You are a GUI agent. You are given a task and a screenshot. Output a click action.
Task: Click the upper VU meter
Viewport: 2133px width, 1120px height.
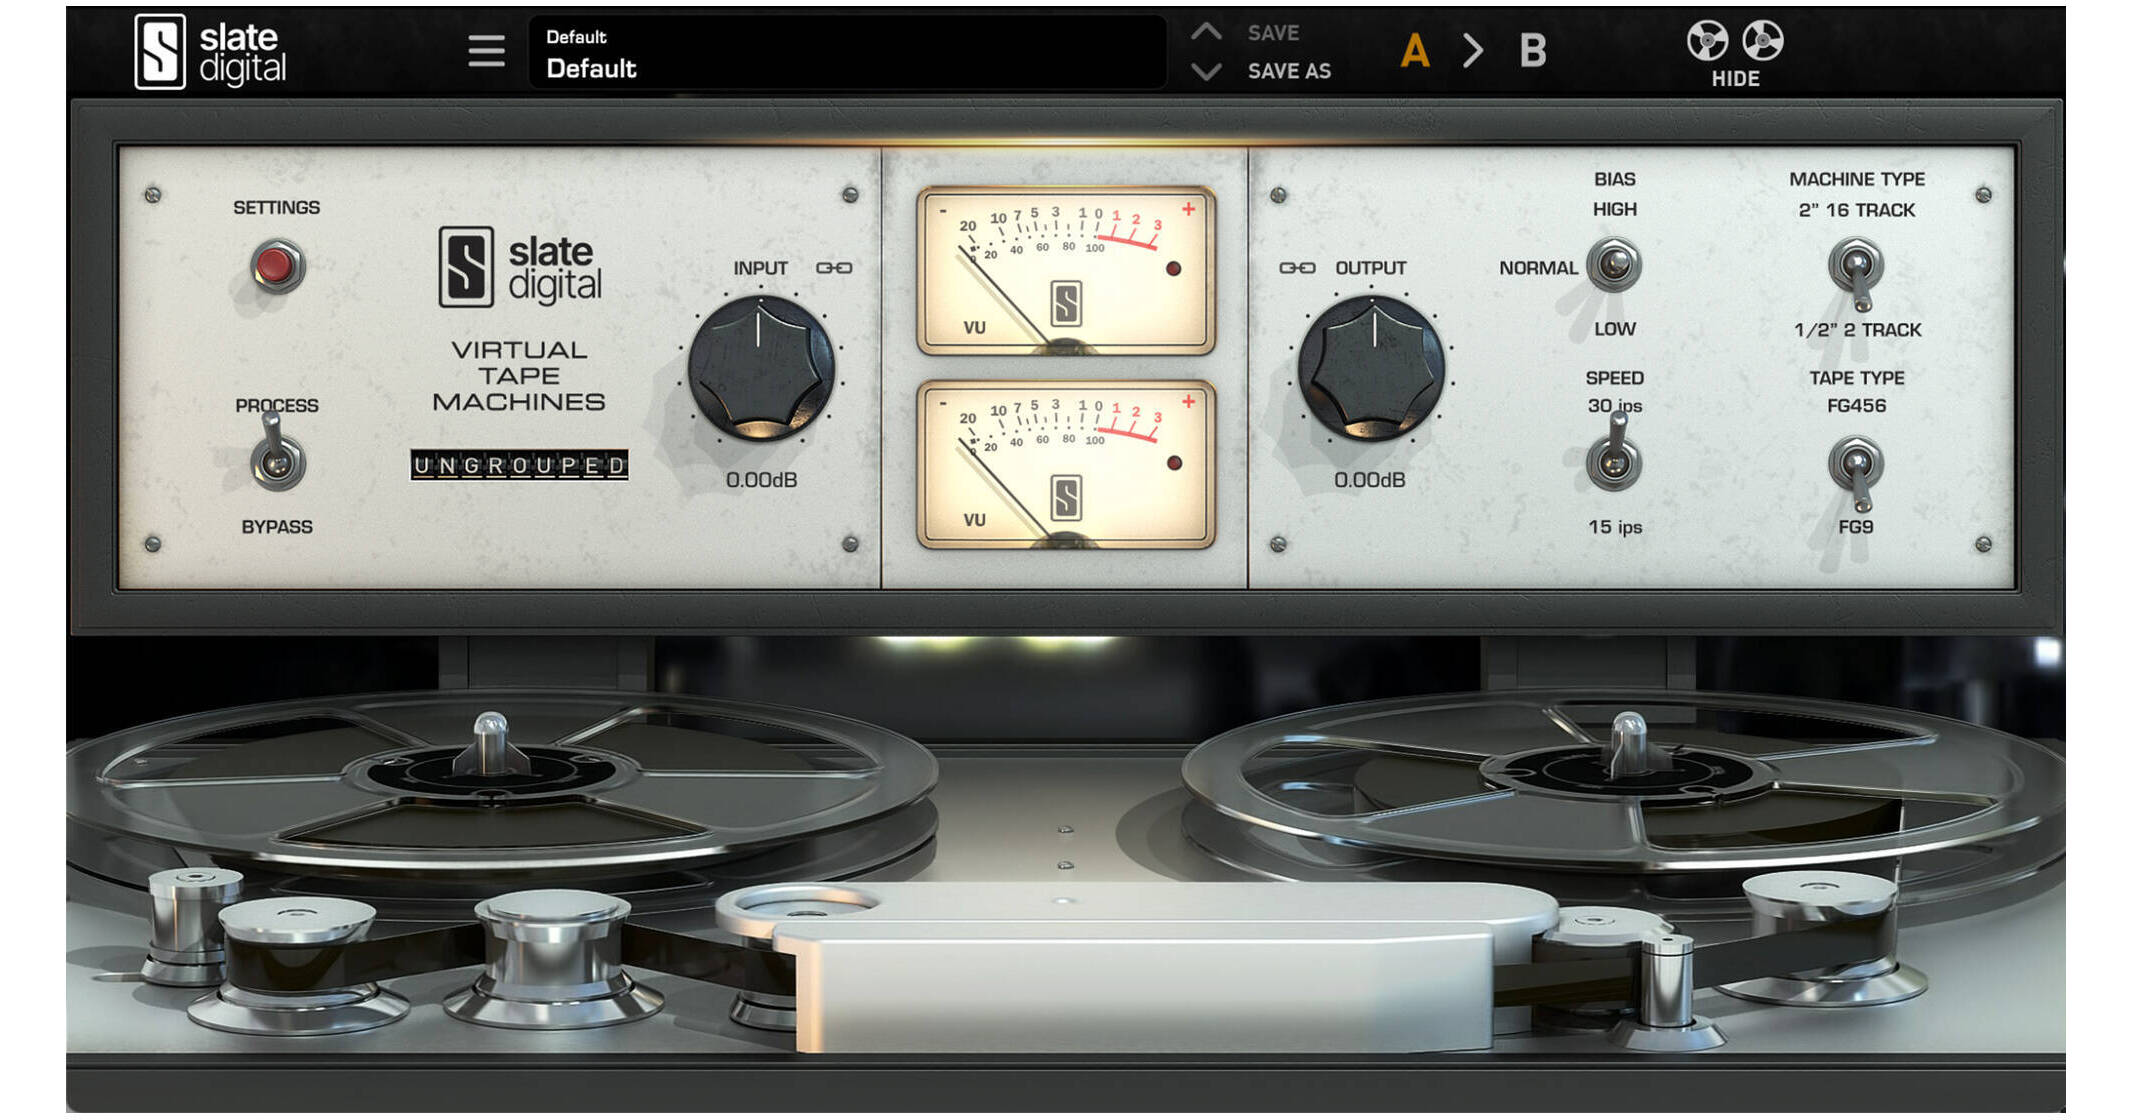pyautogui.click(x=1066, y=271)
